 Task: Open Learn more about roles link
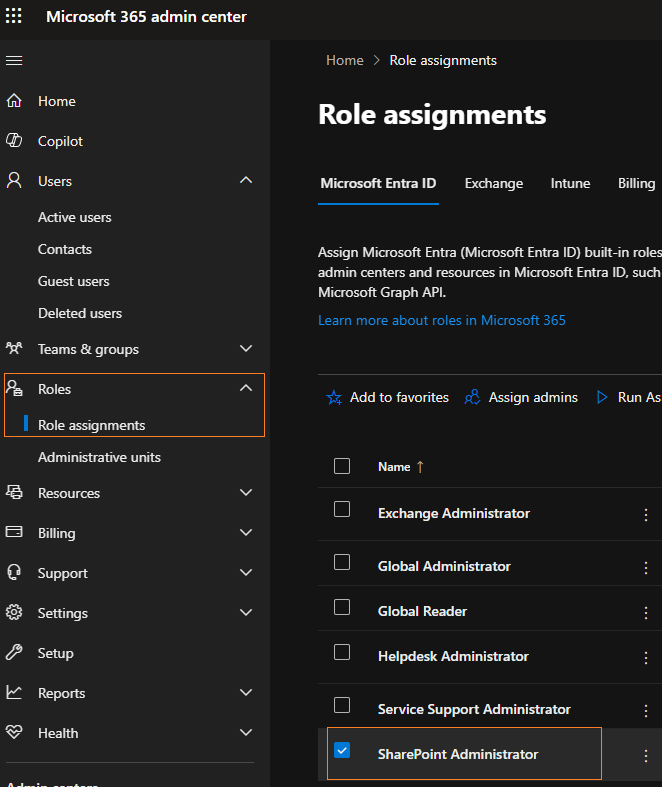coord(442,320)
